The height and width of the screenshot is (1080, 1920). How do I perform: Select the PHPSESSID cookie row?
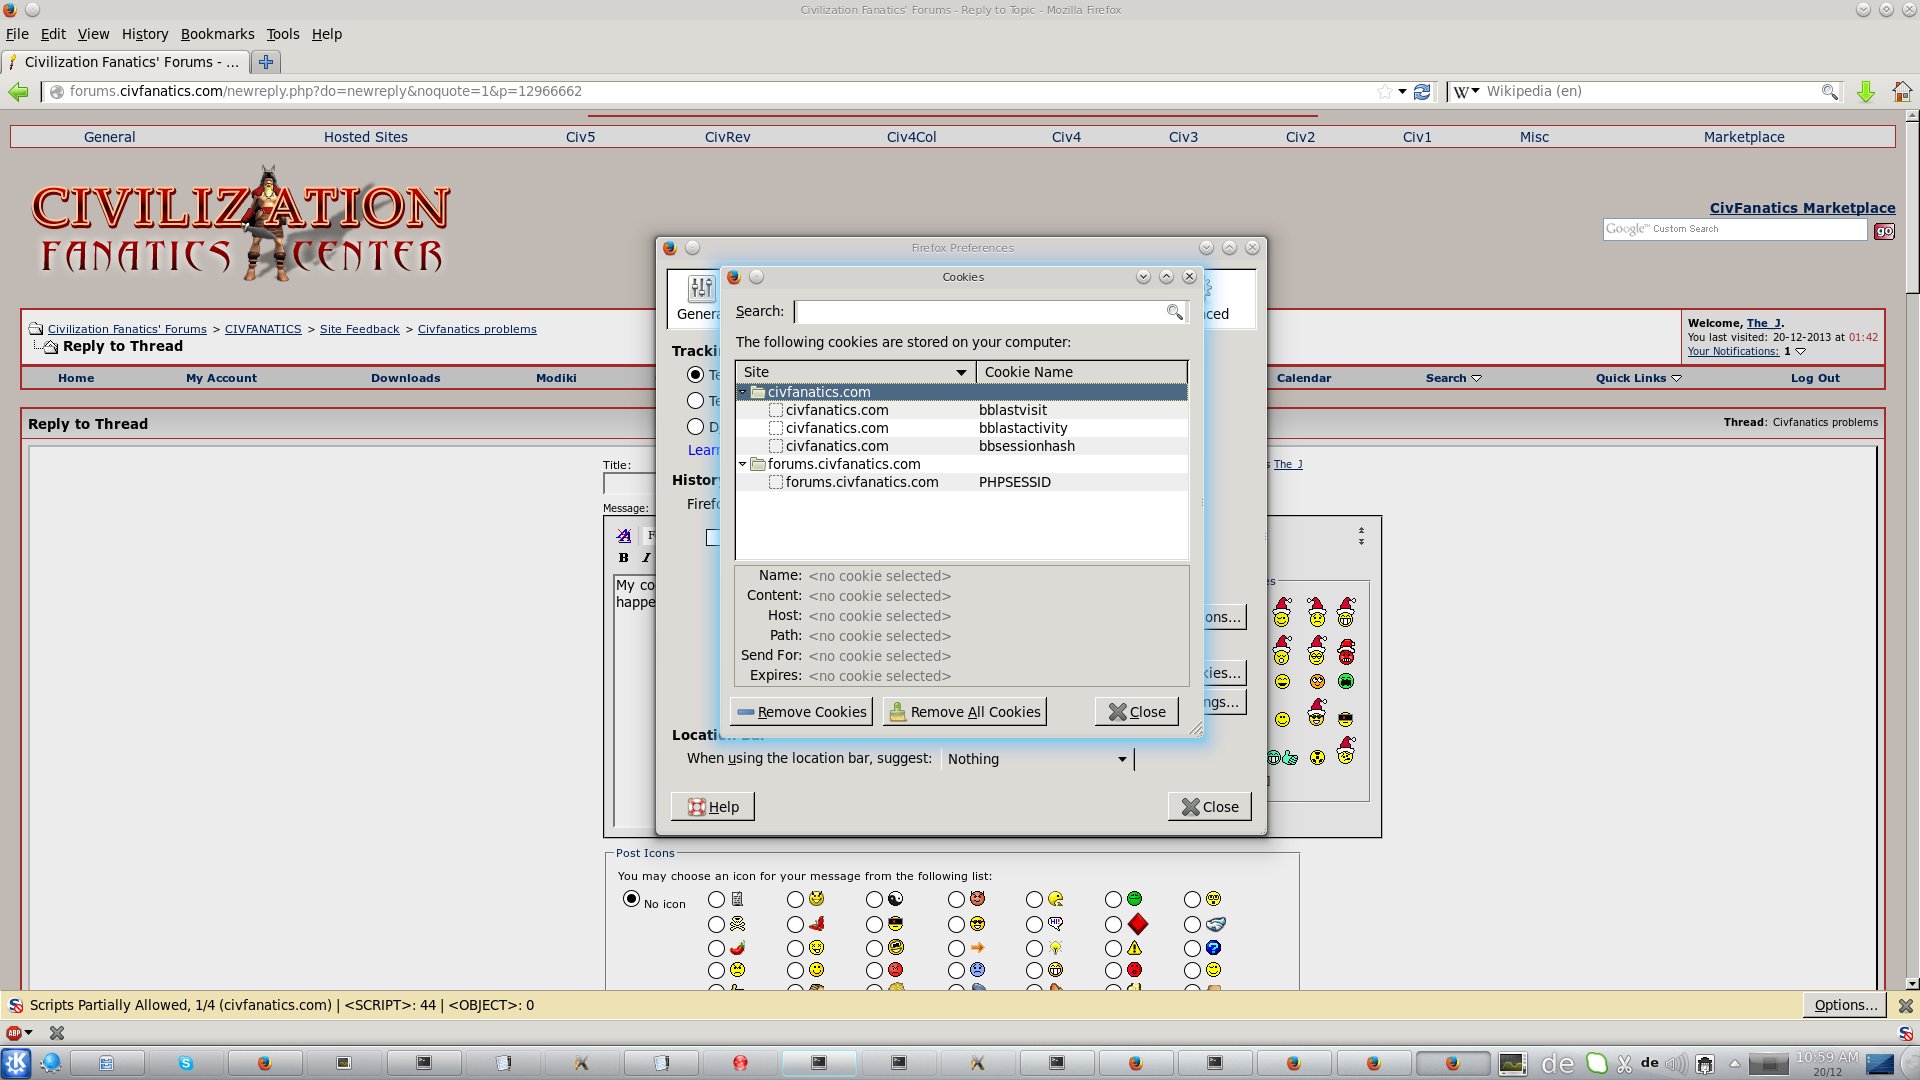click(x=961, y=482)
